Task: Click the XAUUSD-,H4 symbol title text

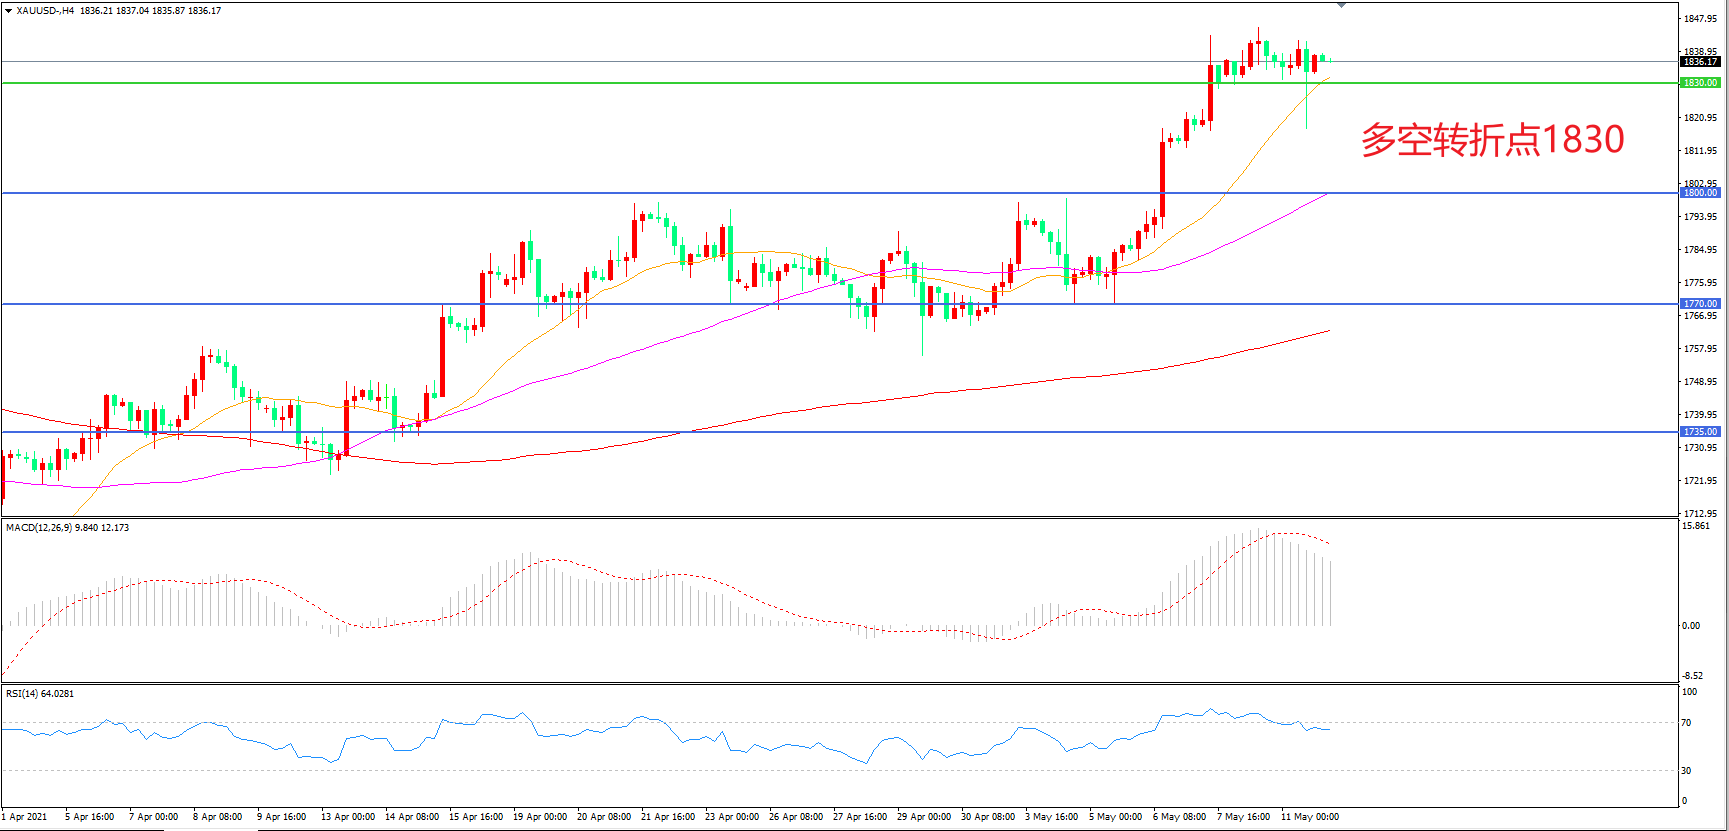Action: [x=45, y=11]
